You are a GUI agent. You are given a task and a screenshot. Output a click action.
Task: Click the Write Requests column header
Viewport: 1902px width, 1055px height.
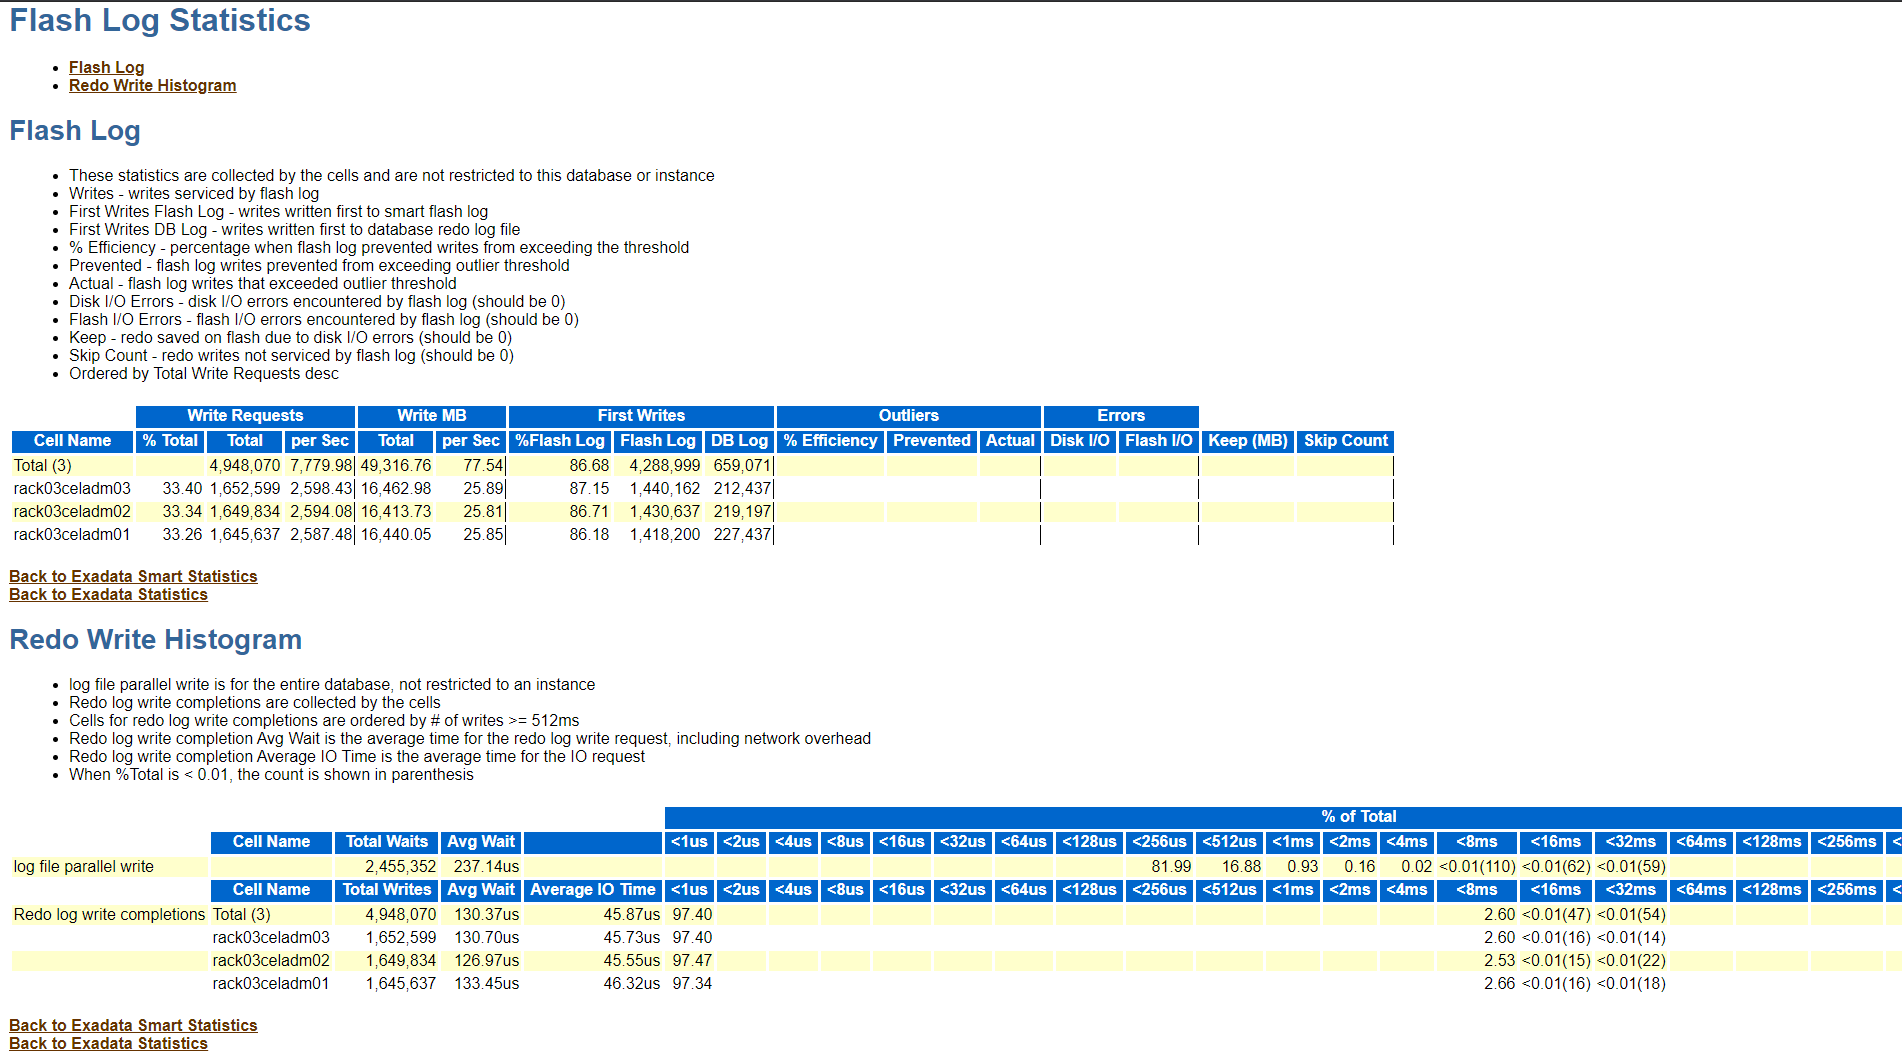click(245, 415)
